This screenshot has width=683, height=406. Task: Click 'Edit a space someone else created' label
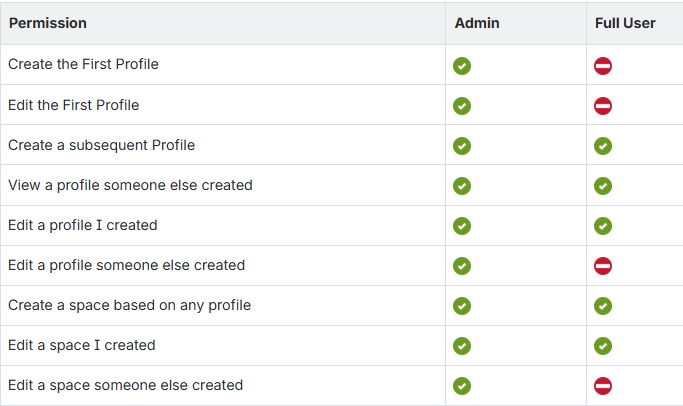(125, 385)
